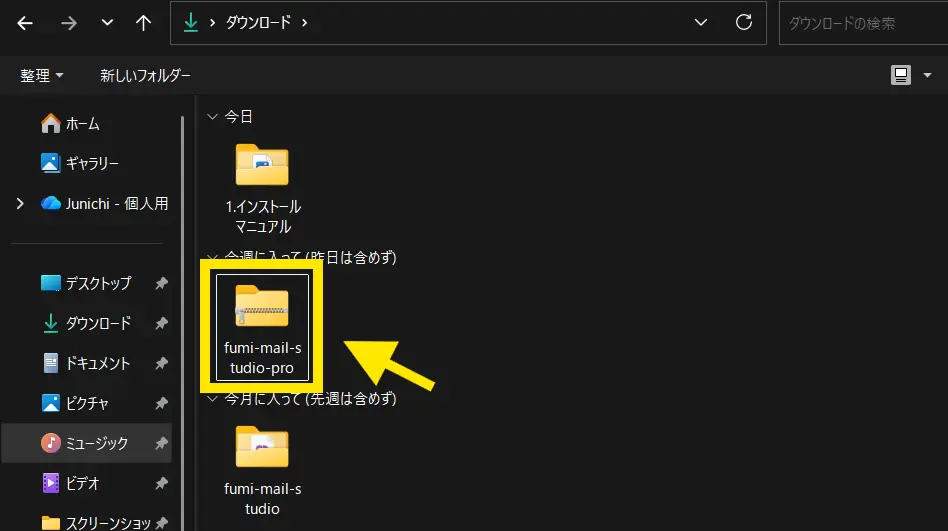948x531 pixels.
Task: Open the 整理 menu
Action: coord(42,75)
